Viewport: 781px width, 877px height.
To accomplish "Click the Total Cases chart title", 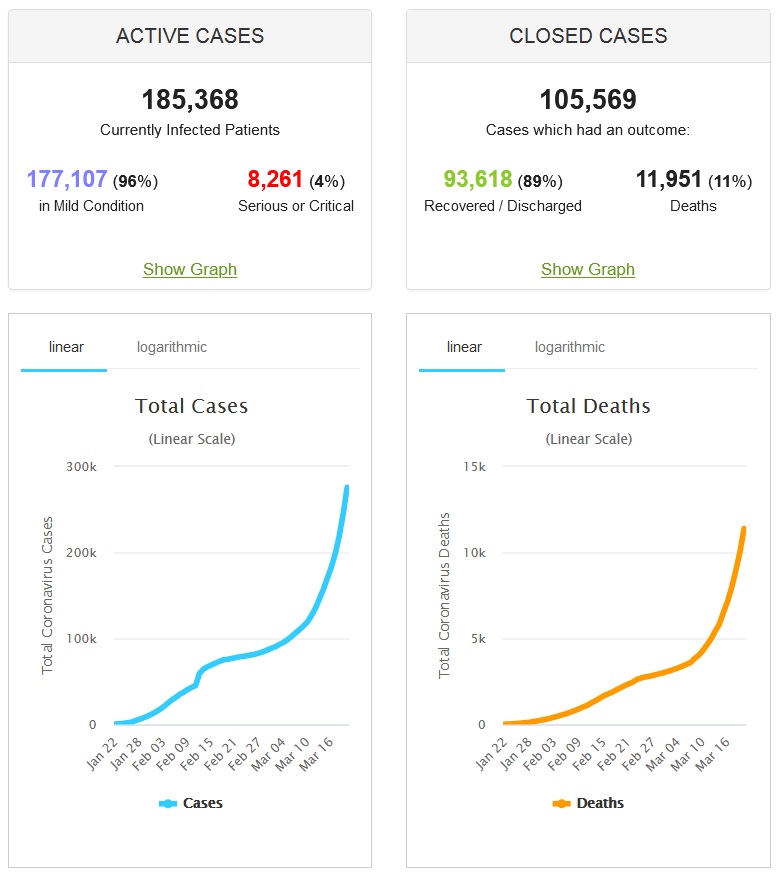I will 191,406.
